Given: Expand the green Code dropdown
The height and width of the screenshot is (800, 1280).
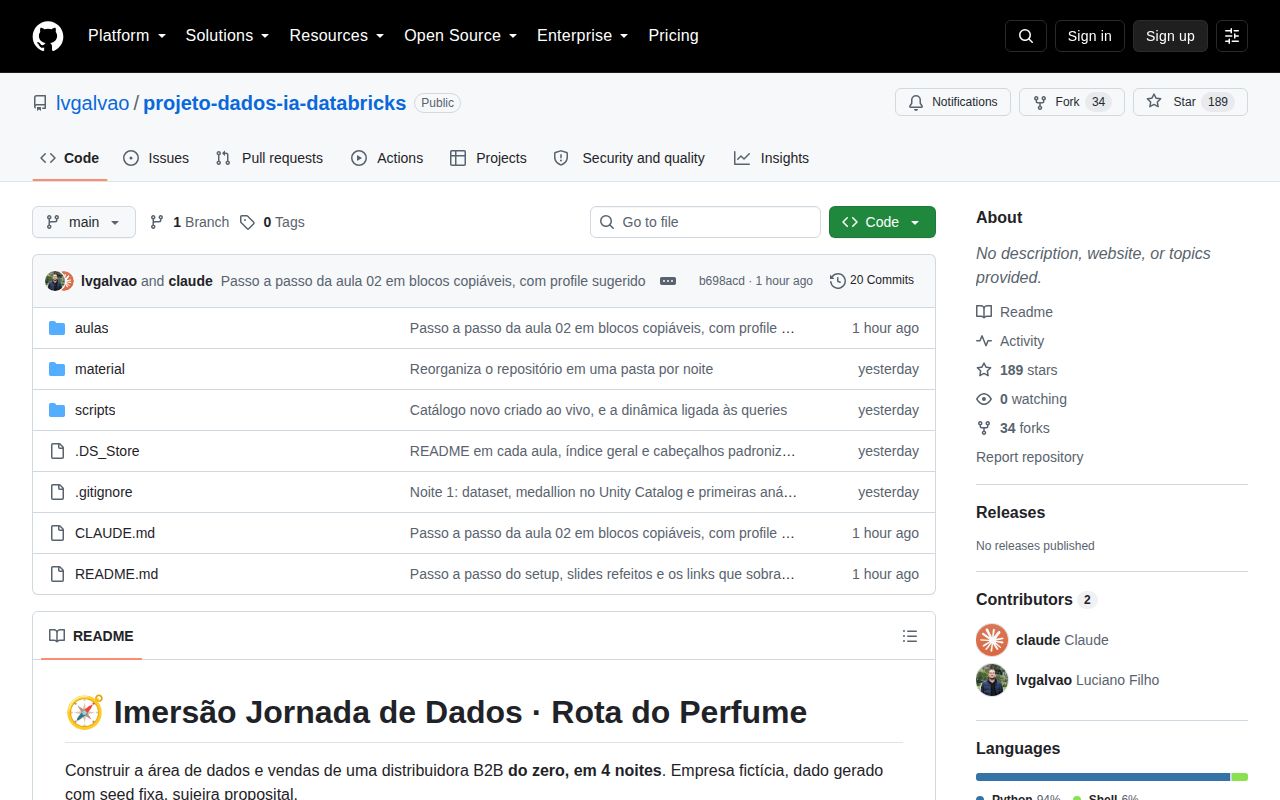Looking at the screenshot, I should tap(882, 222).
